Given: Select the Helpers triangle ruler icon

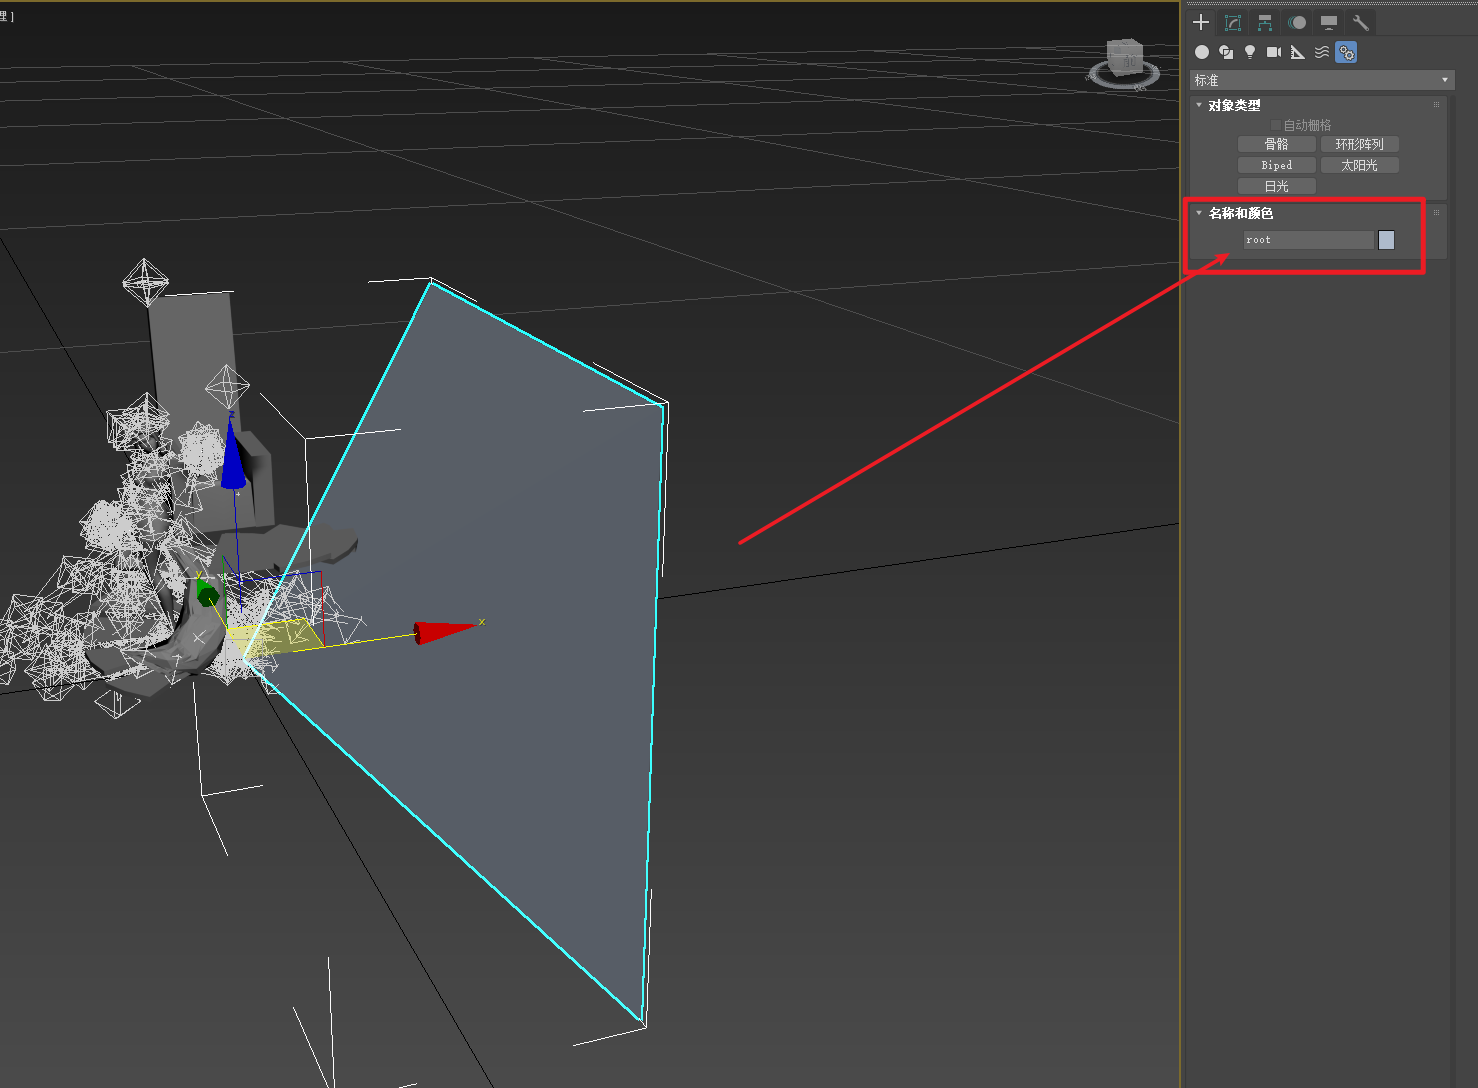Looking at the screenshot, I should (1298, 52).
